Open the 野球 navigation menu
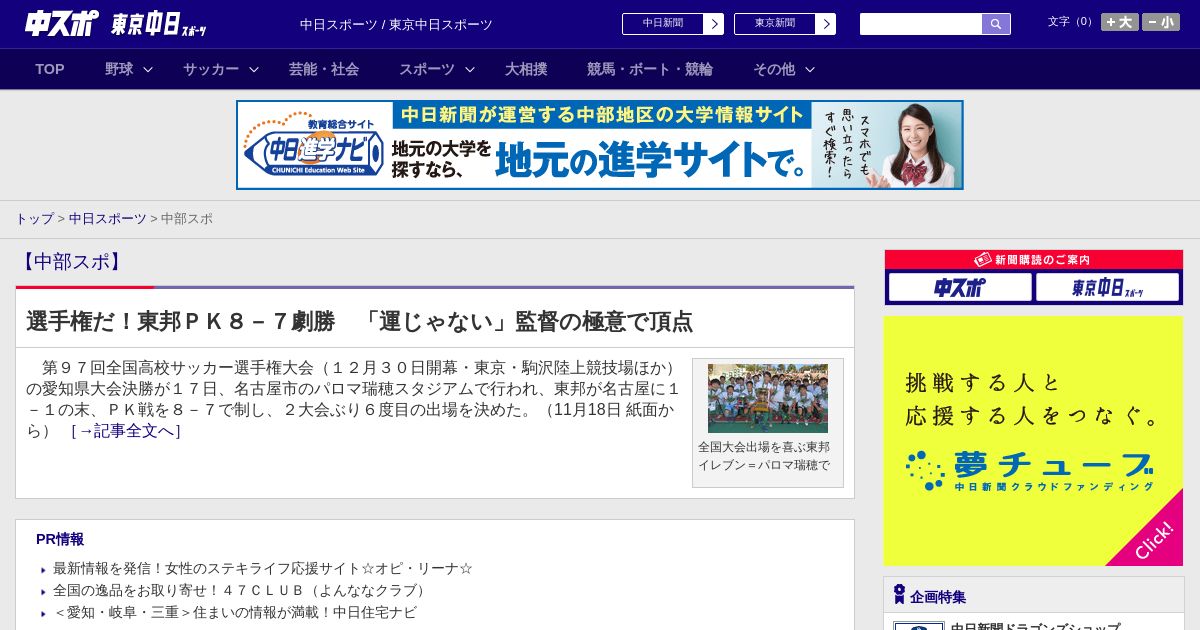This screenshot has width=1200, height=630. [x=119, y=69]
